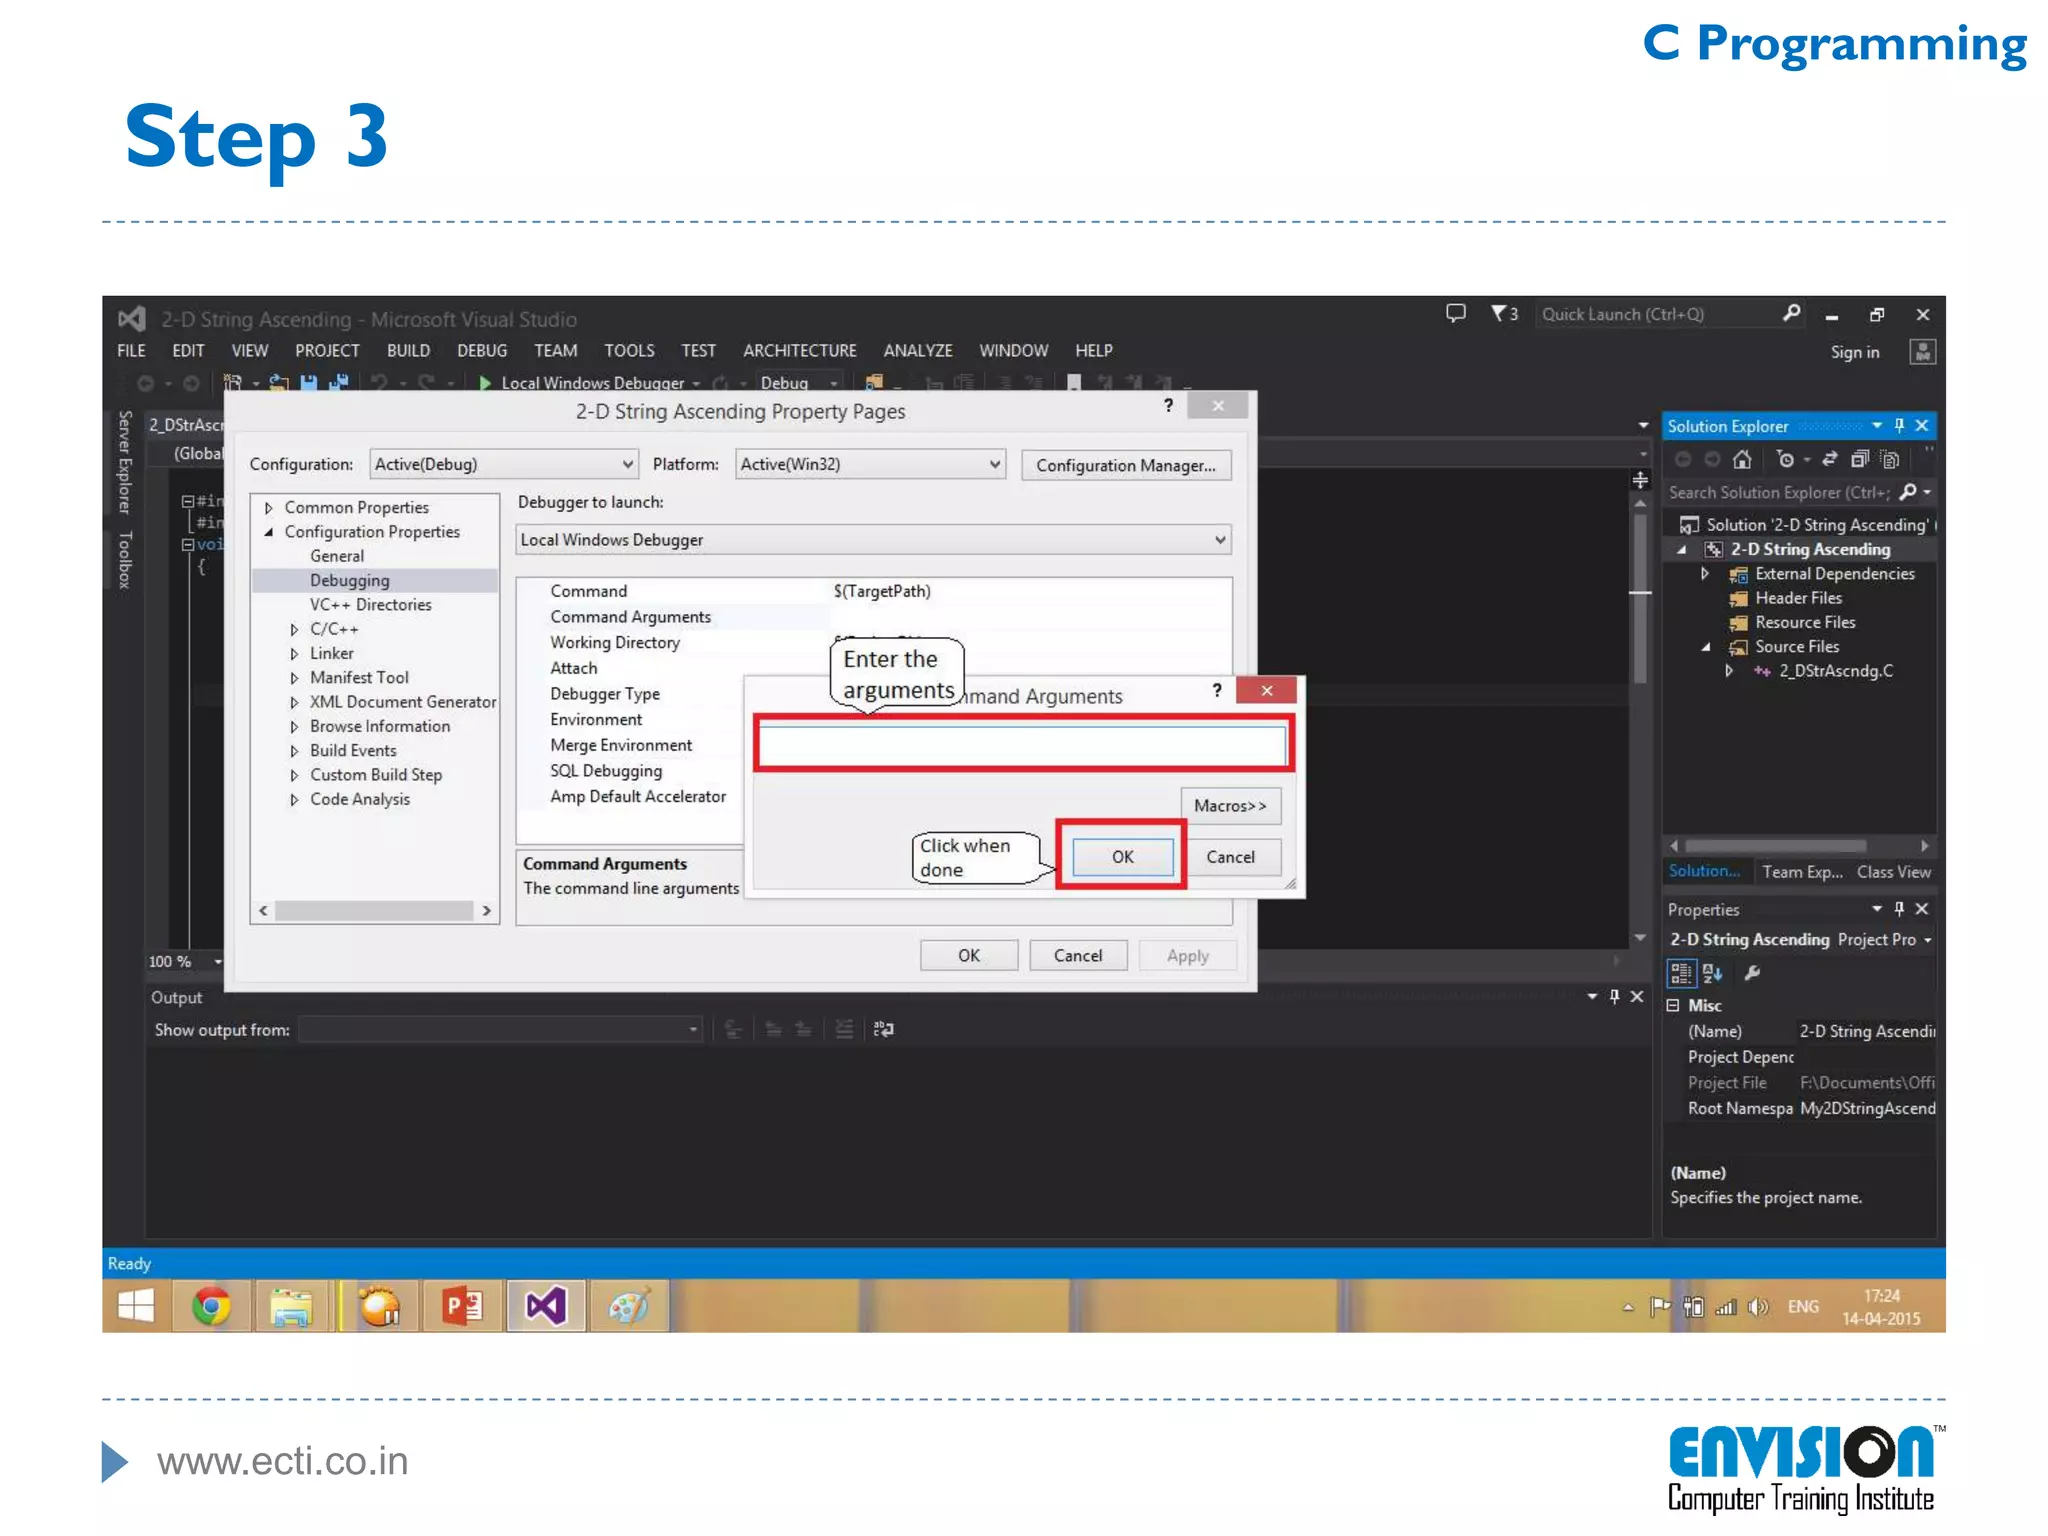Select the Working Directory property row

pyautogui.click(x=873, y=643)
